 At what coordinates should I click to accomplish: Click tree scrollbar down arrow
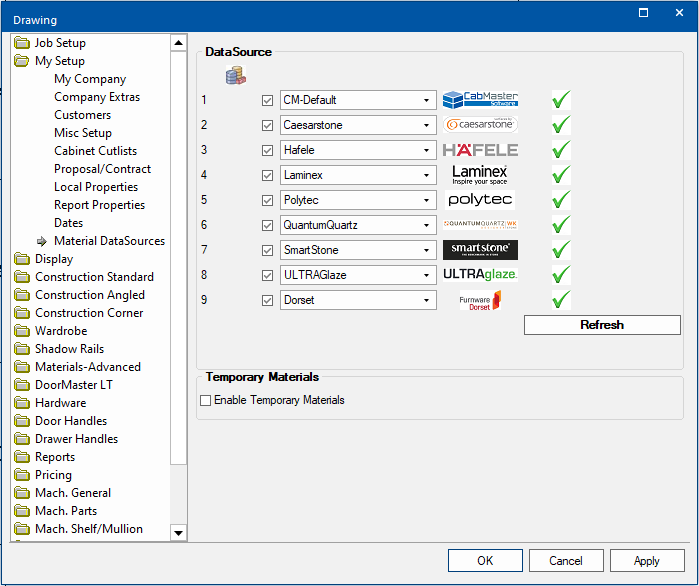pos(178,533)
